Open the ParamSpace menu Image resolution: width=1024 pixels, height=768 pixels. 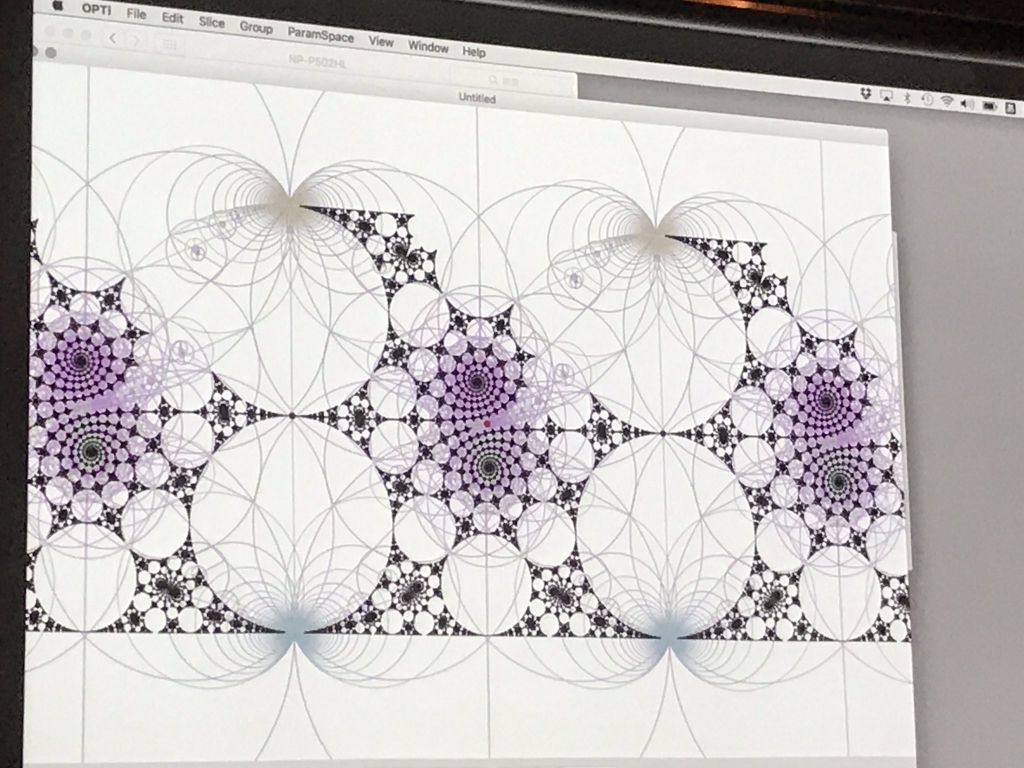[x=320, y=35]
